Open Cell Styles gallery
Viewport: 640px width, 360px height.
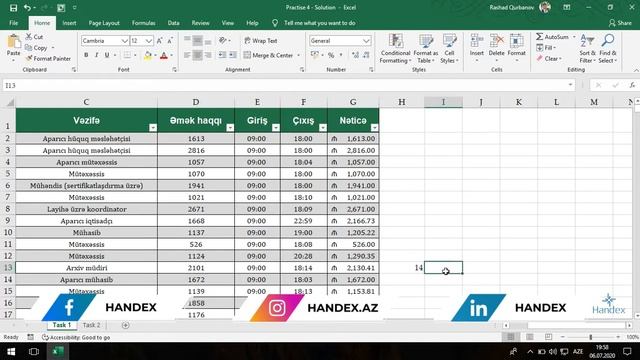point(449,49)
